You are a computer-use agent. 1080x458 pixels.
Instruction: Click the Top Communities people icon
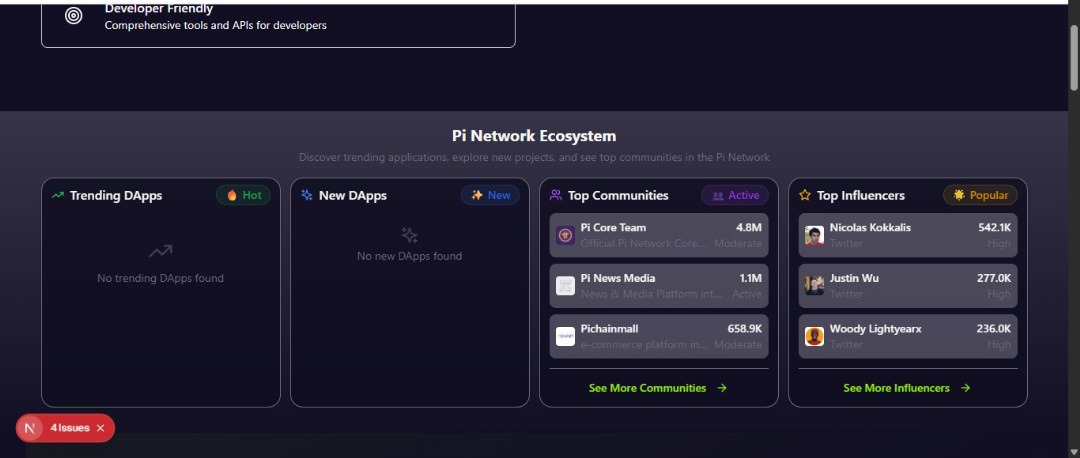click(x=556, y=196)
